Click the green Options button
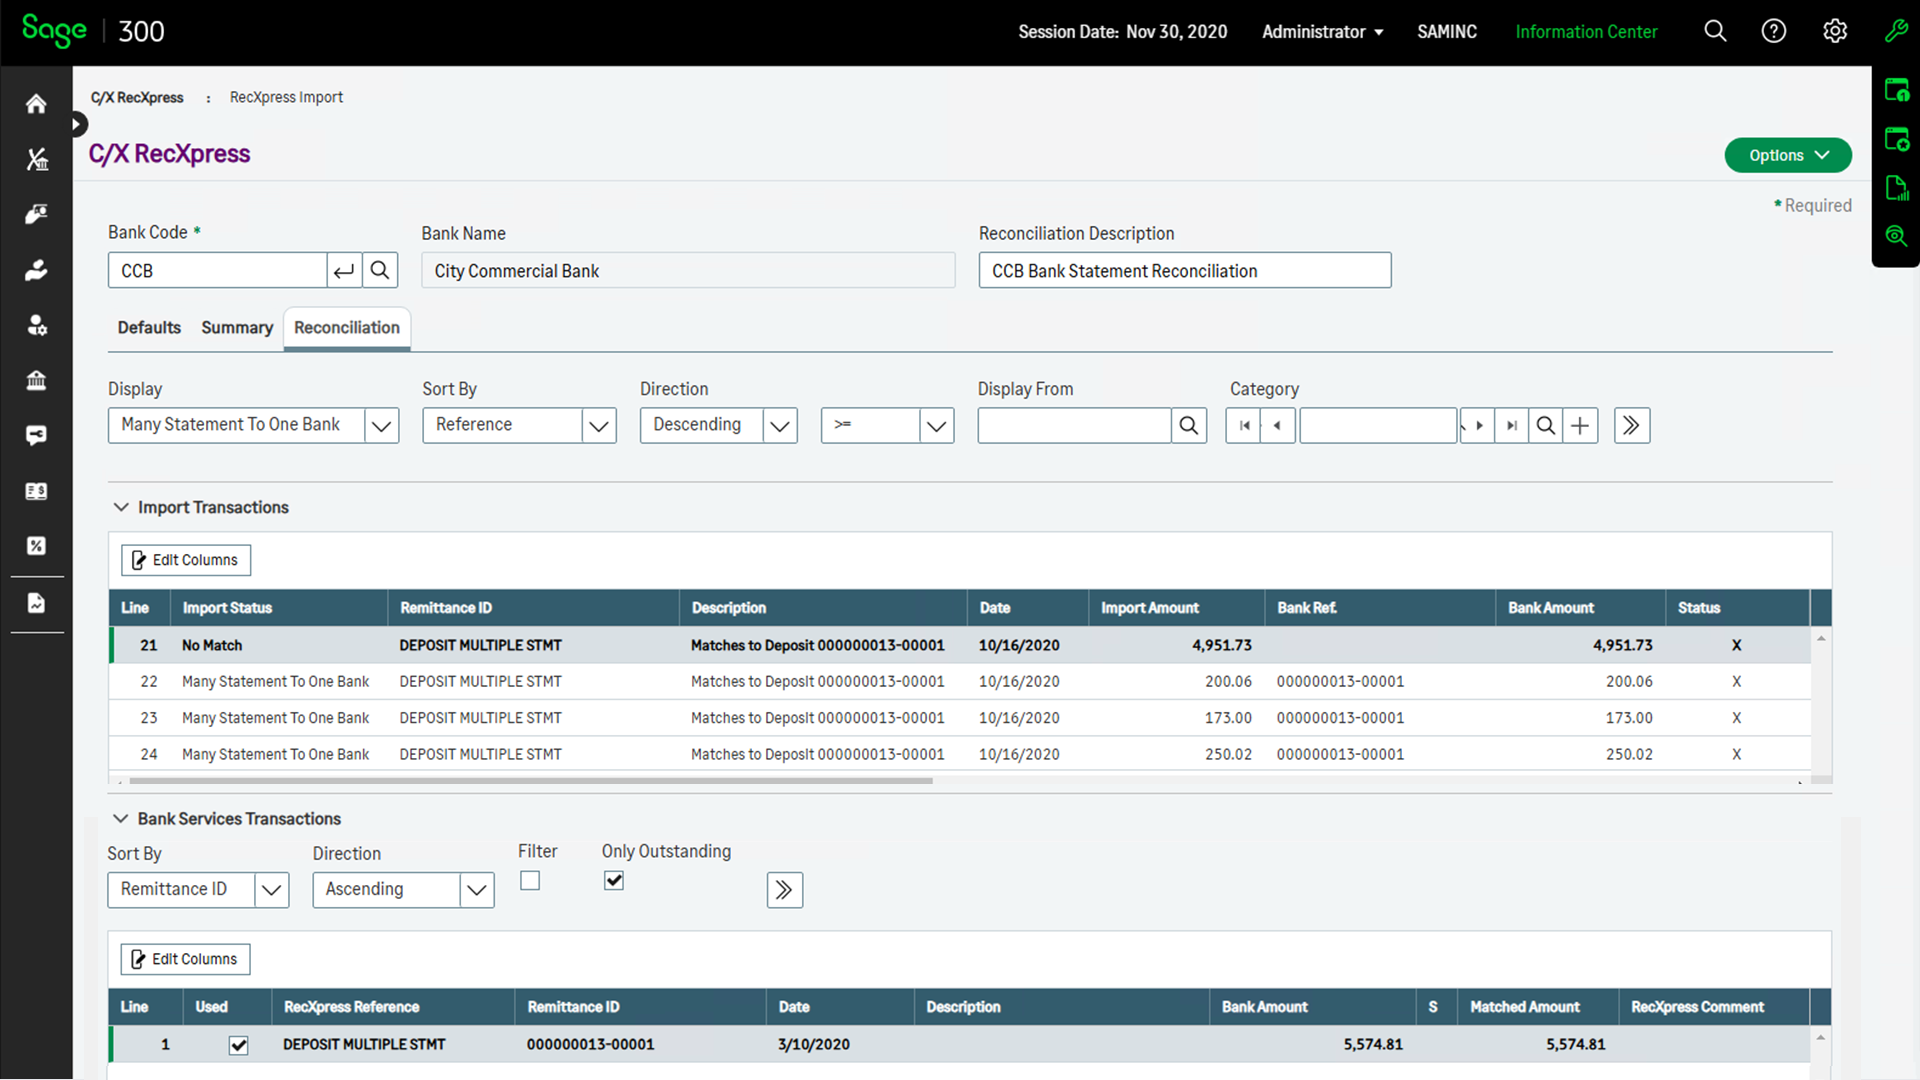The height and width of the screenshot is (1080, 1920). point(1787,155)
